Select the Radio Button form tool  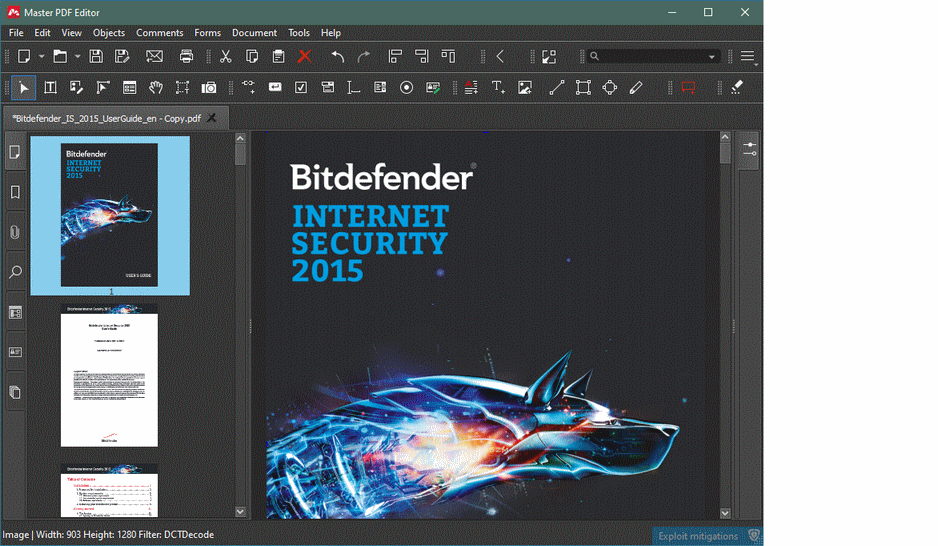coord(406,88)
